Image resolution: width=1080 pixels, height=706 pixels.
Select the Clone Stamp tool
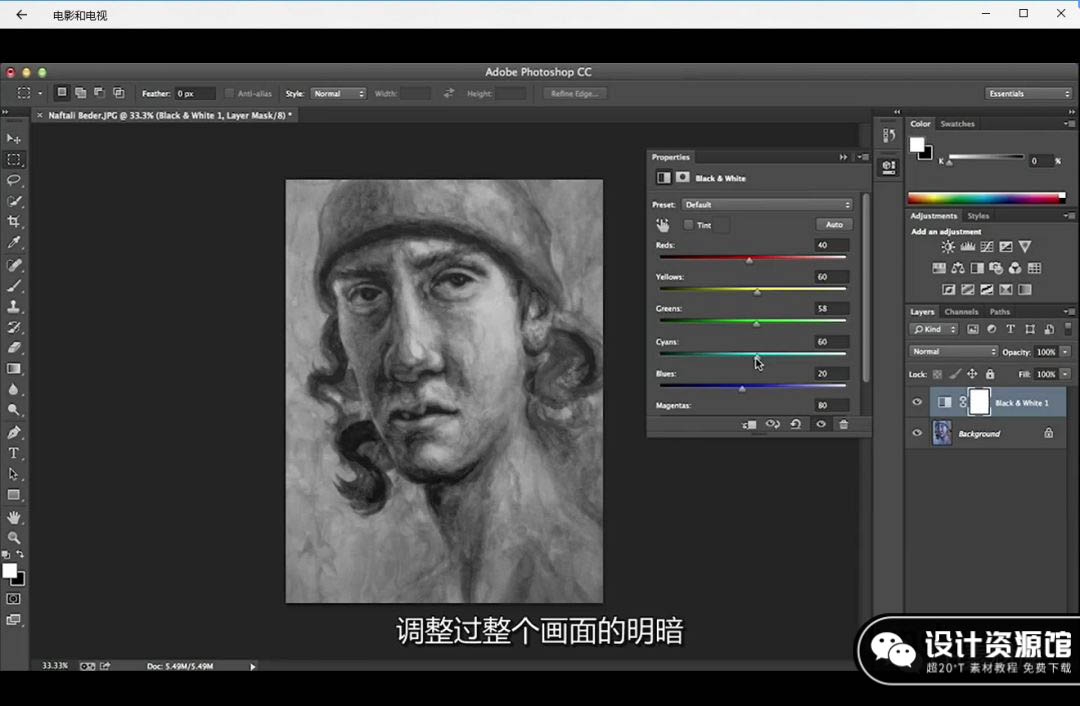click(x=14, y=307)
